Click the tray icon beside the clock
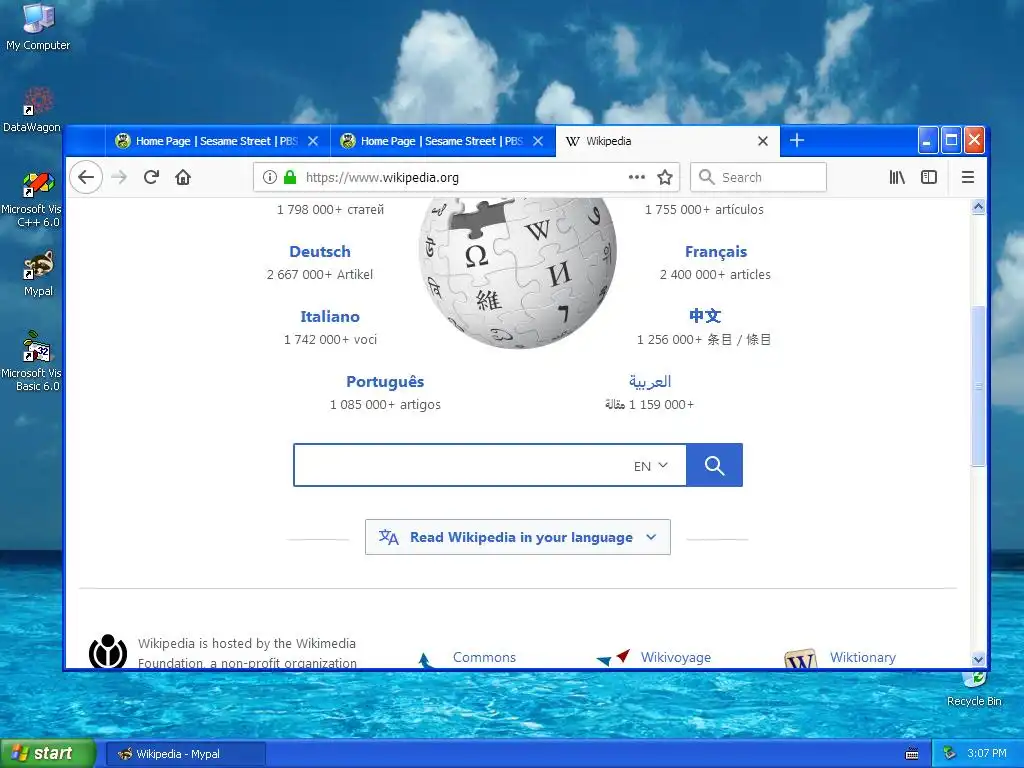 coord(950,753)
